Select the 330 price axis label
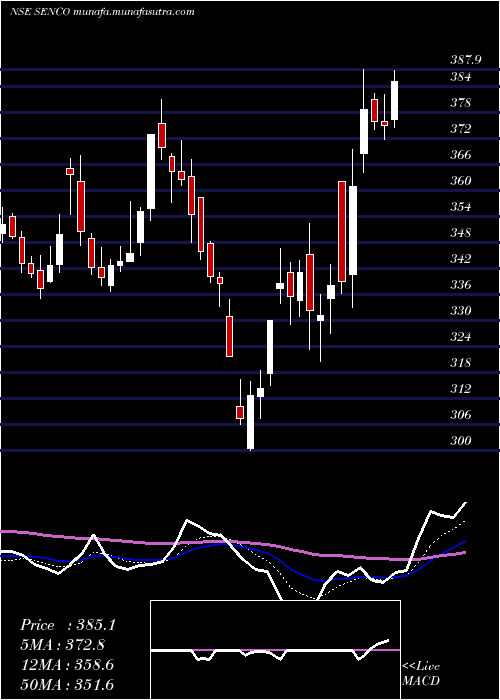The image size is (500, 700). [461, 311]
